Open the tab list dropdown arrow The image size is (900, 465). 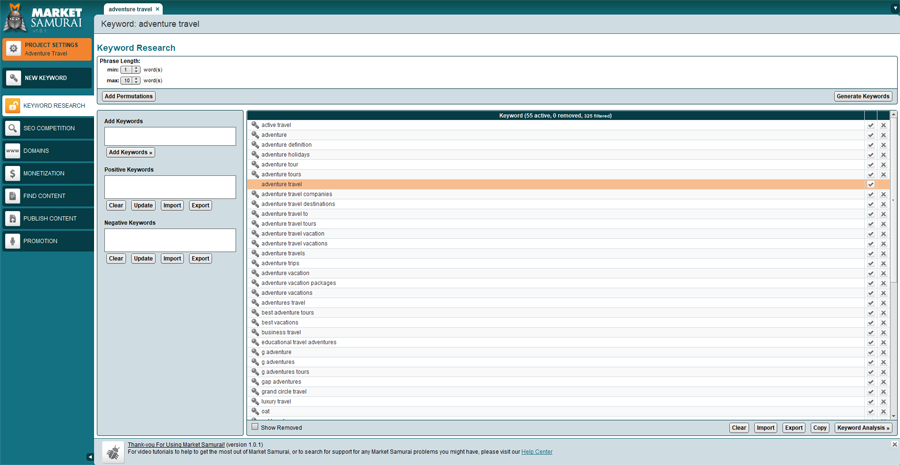[x=895, y=8]
